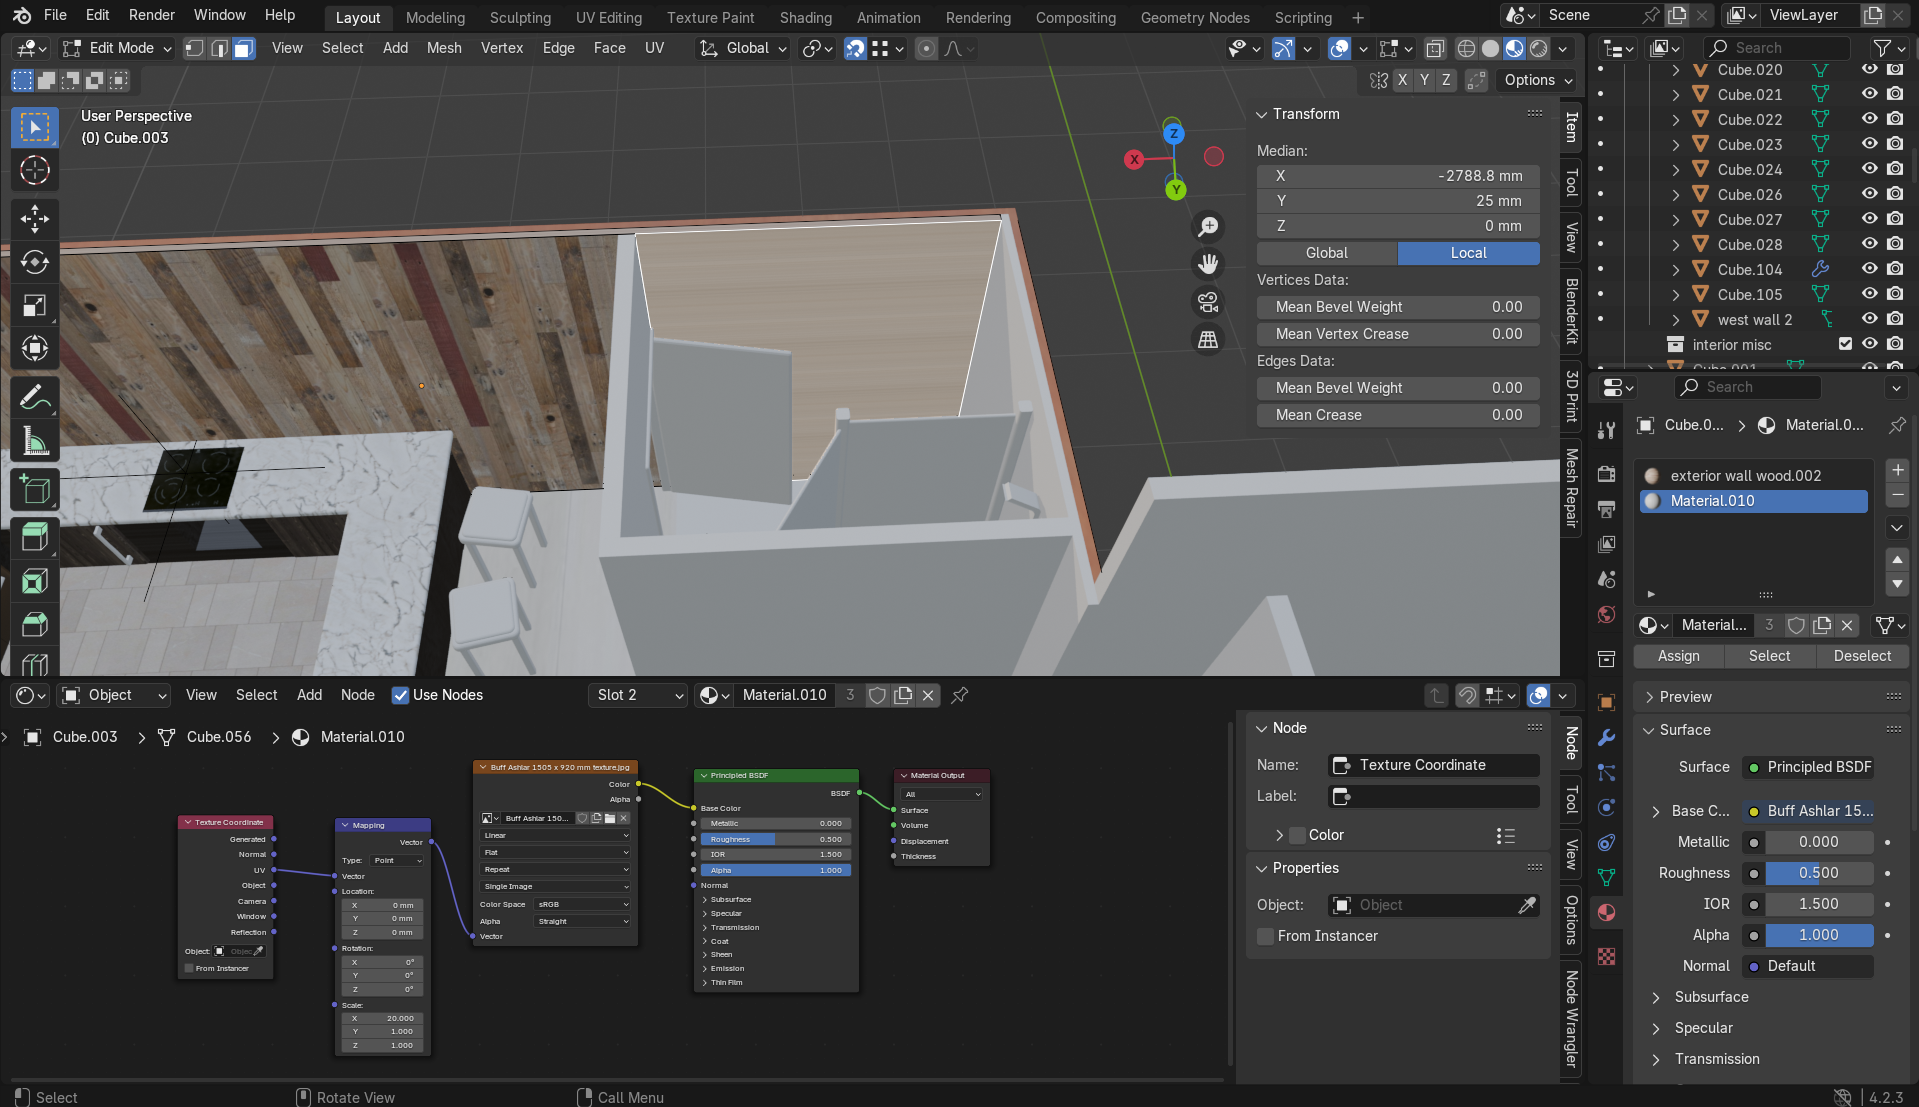Switch median coordinates to Global
The width and height of the screenshot is (1919, 1107).
1326,253
